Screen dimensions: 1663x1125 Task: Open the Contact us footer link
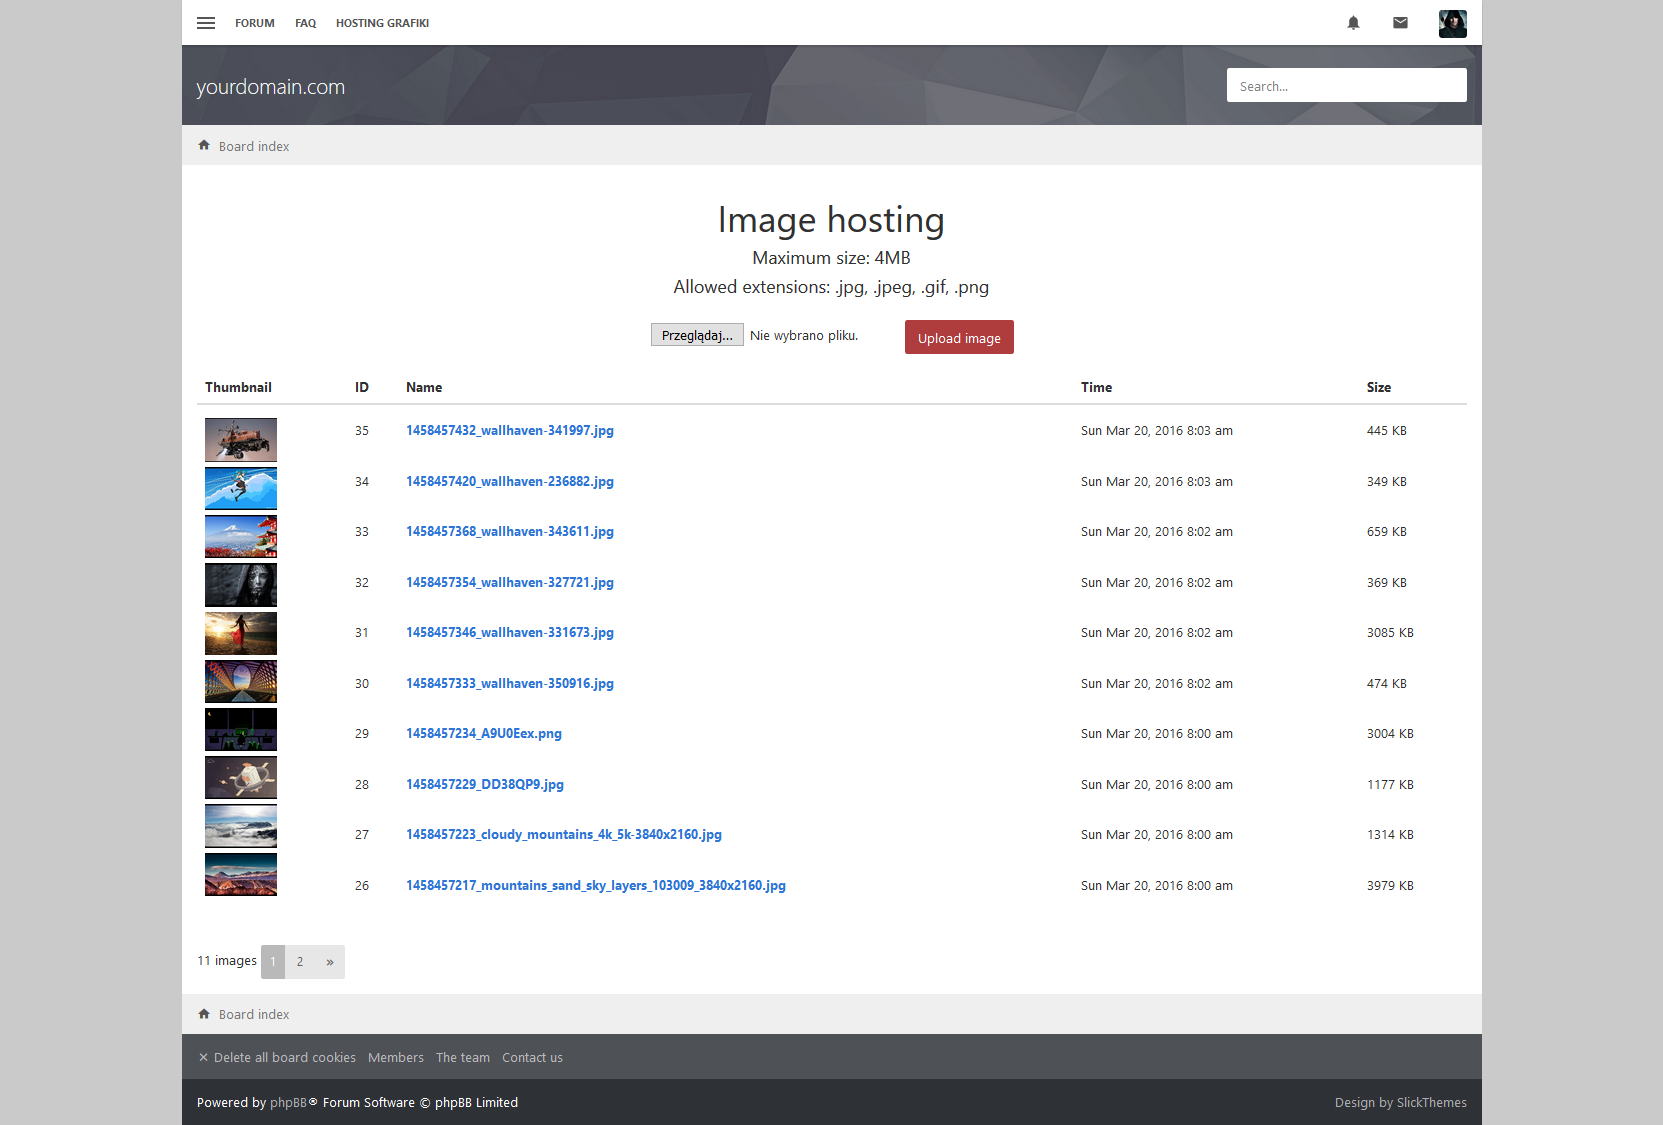[532, 1058]
